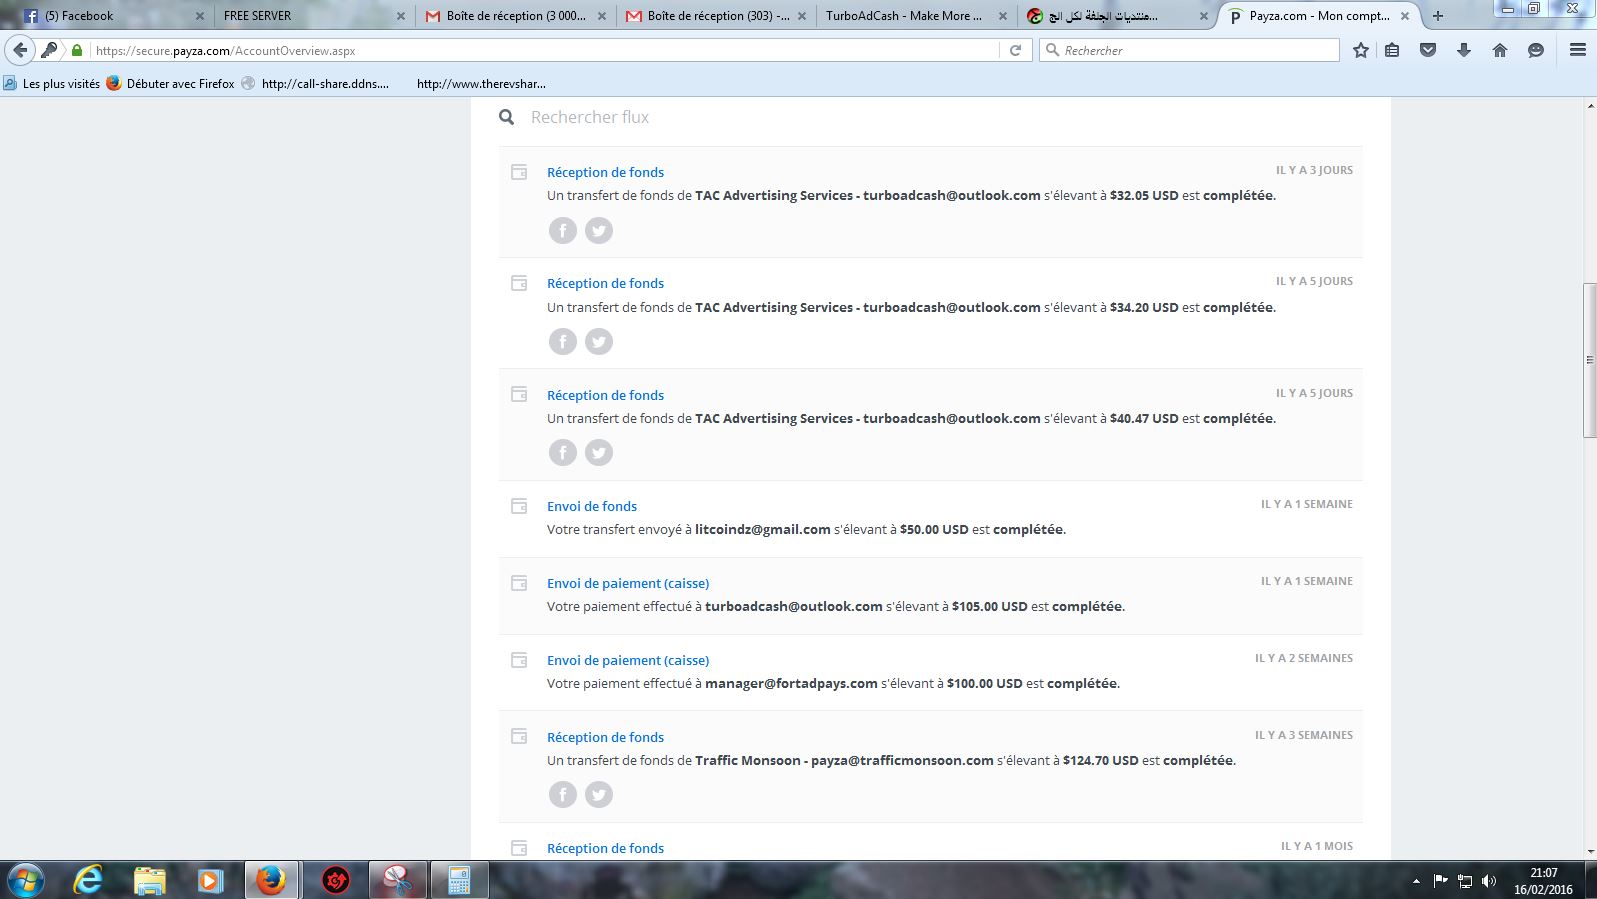Viewport: 1597px width, 899px height.
Task: Open Envoi de paiement (caisse) for $100.00
Action: click(x=628, y=660)
